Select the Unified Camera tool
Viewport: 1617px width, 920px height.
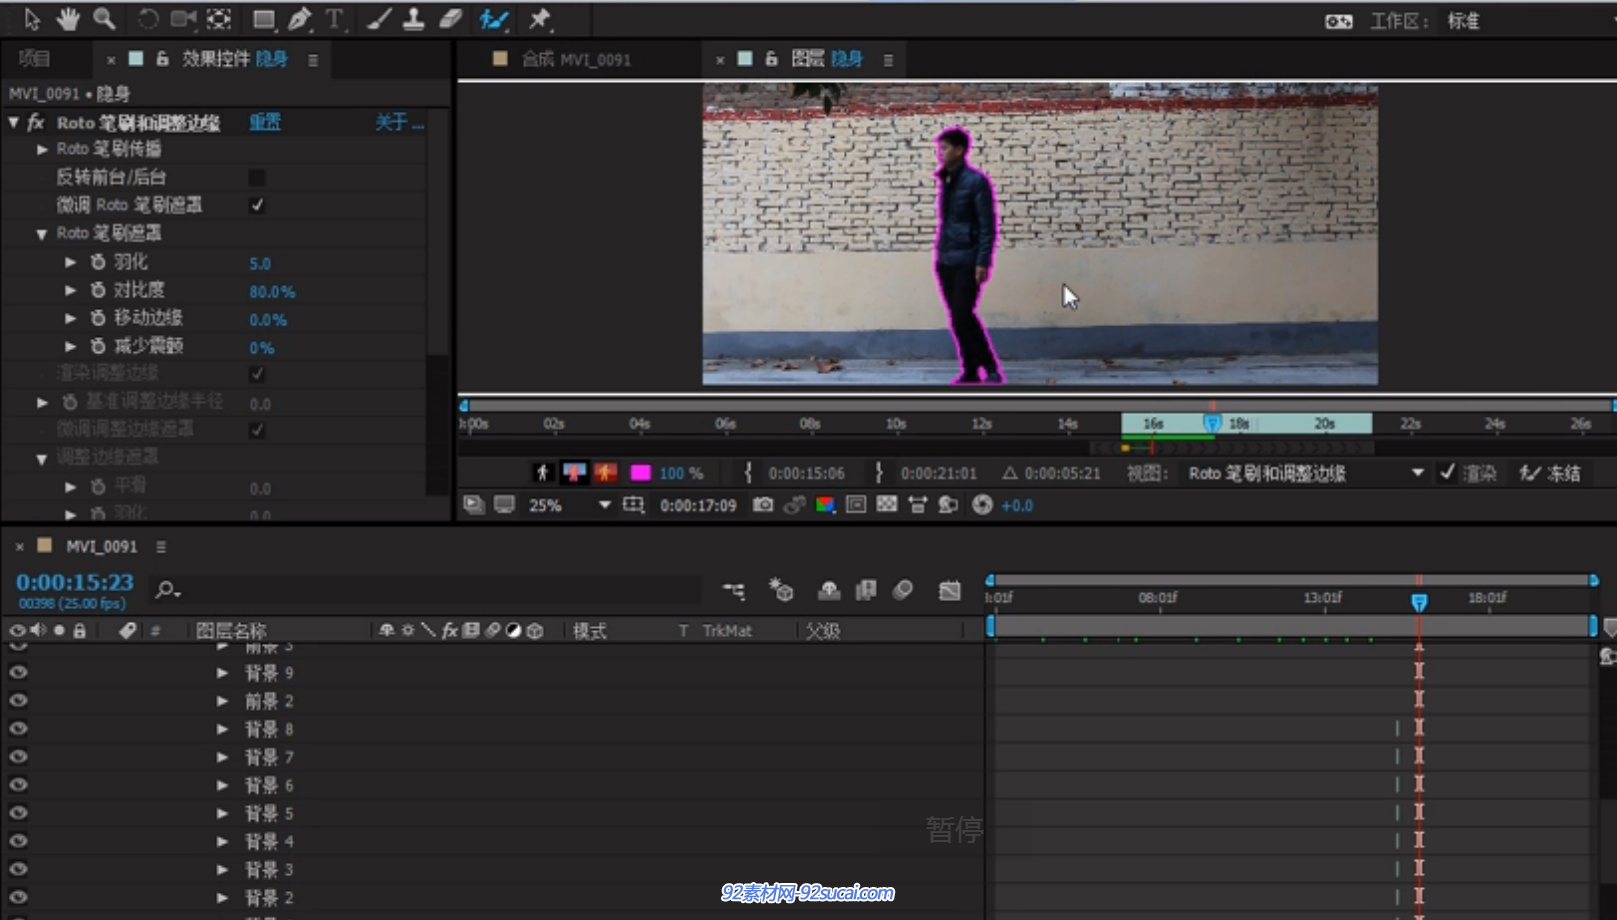click(184, 19)
